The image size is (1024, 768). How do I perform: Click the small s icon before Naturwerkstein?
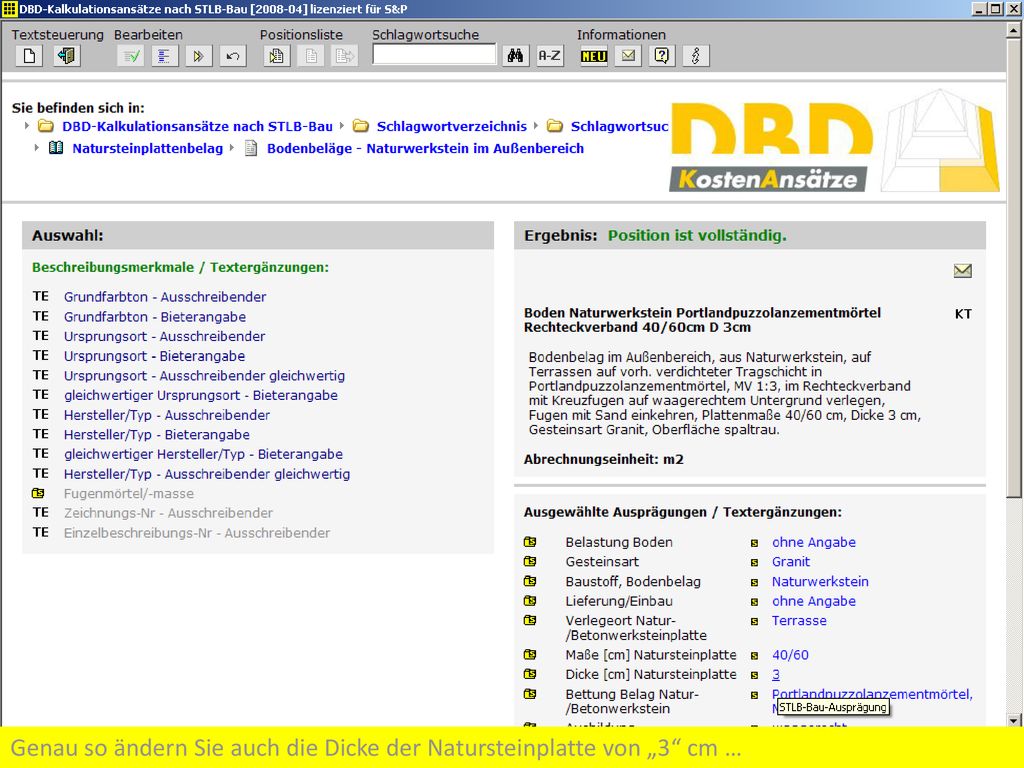tap(754, 582)
